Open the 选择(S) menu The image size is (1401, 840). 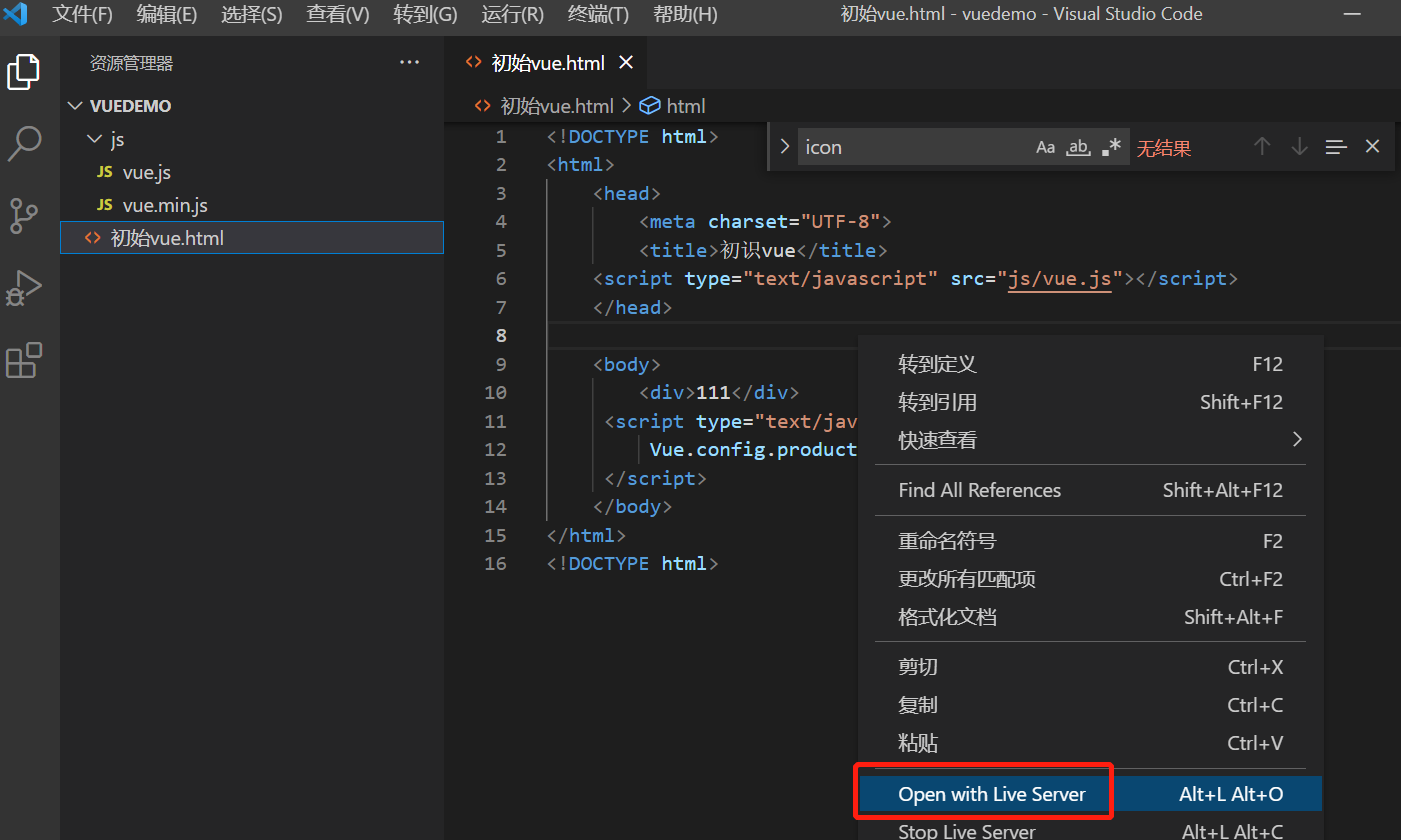pos(251,14)
